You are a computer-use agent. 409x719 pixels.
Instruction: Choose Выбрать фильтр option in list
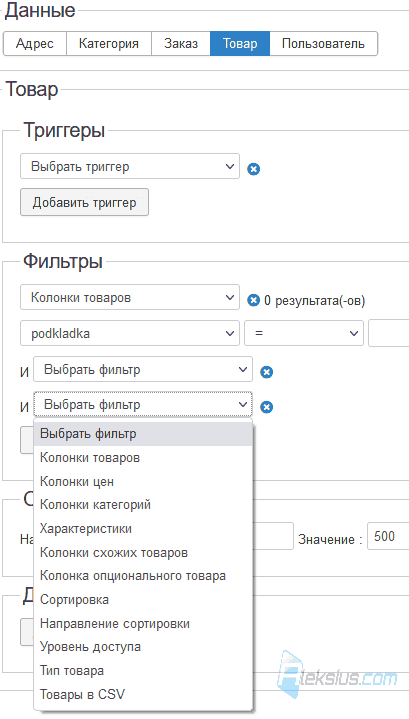143,434
